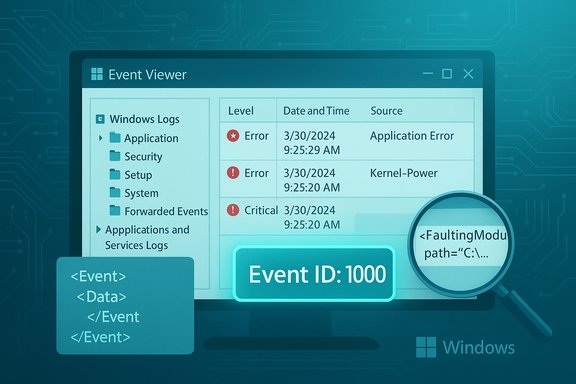Click the Windows logo at bottom right

pos(426,347)
